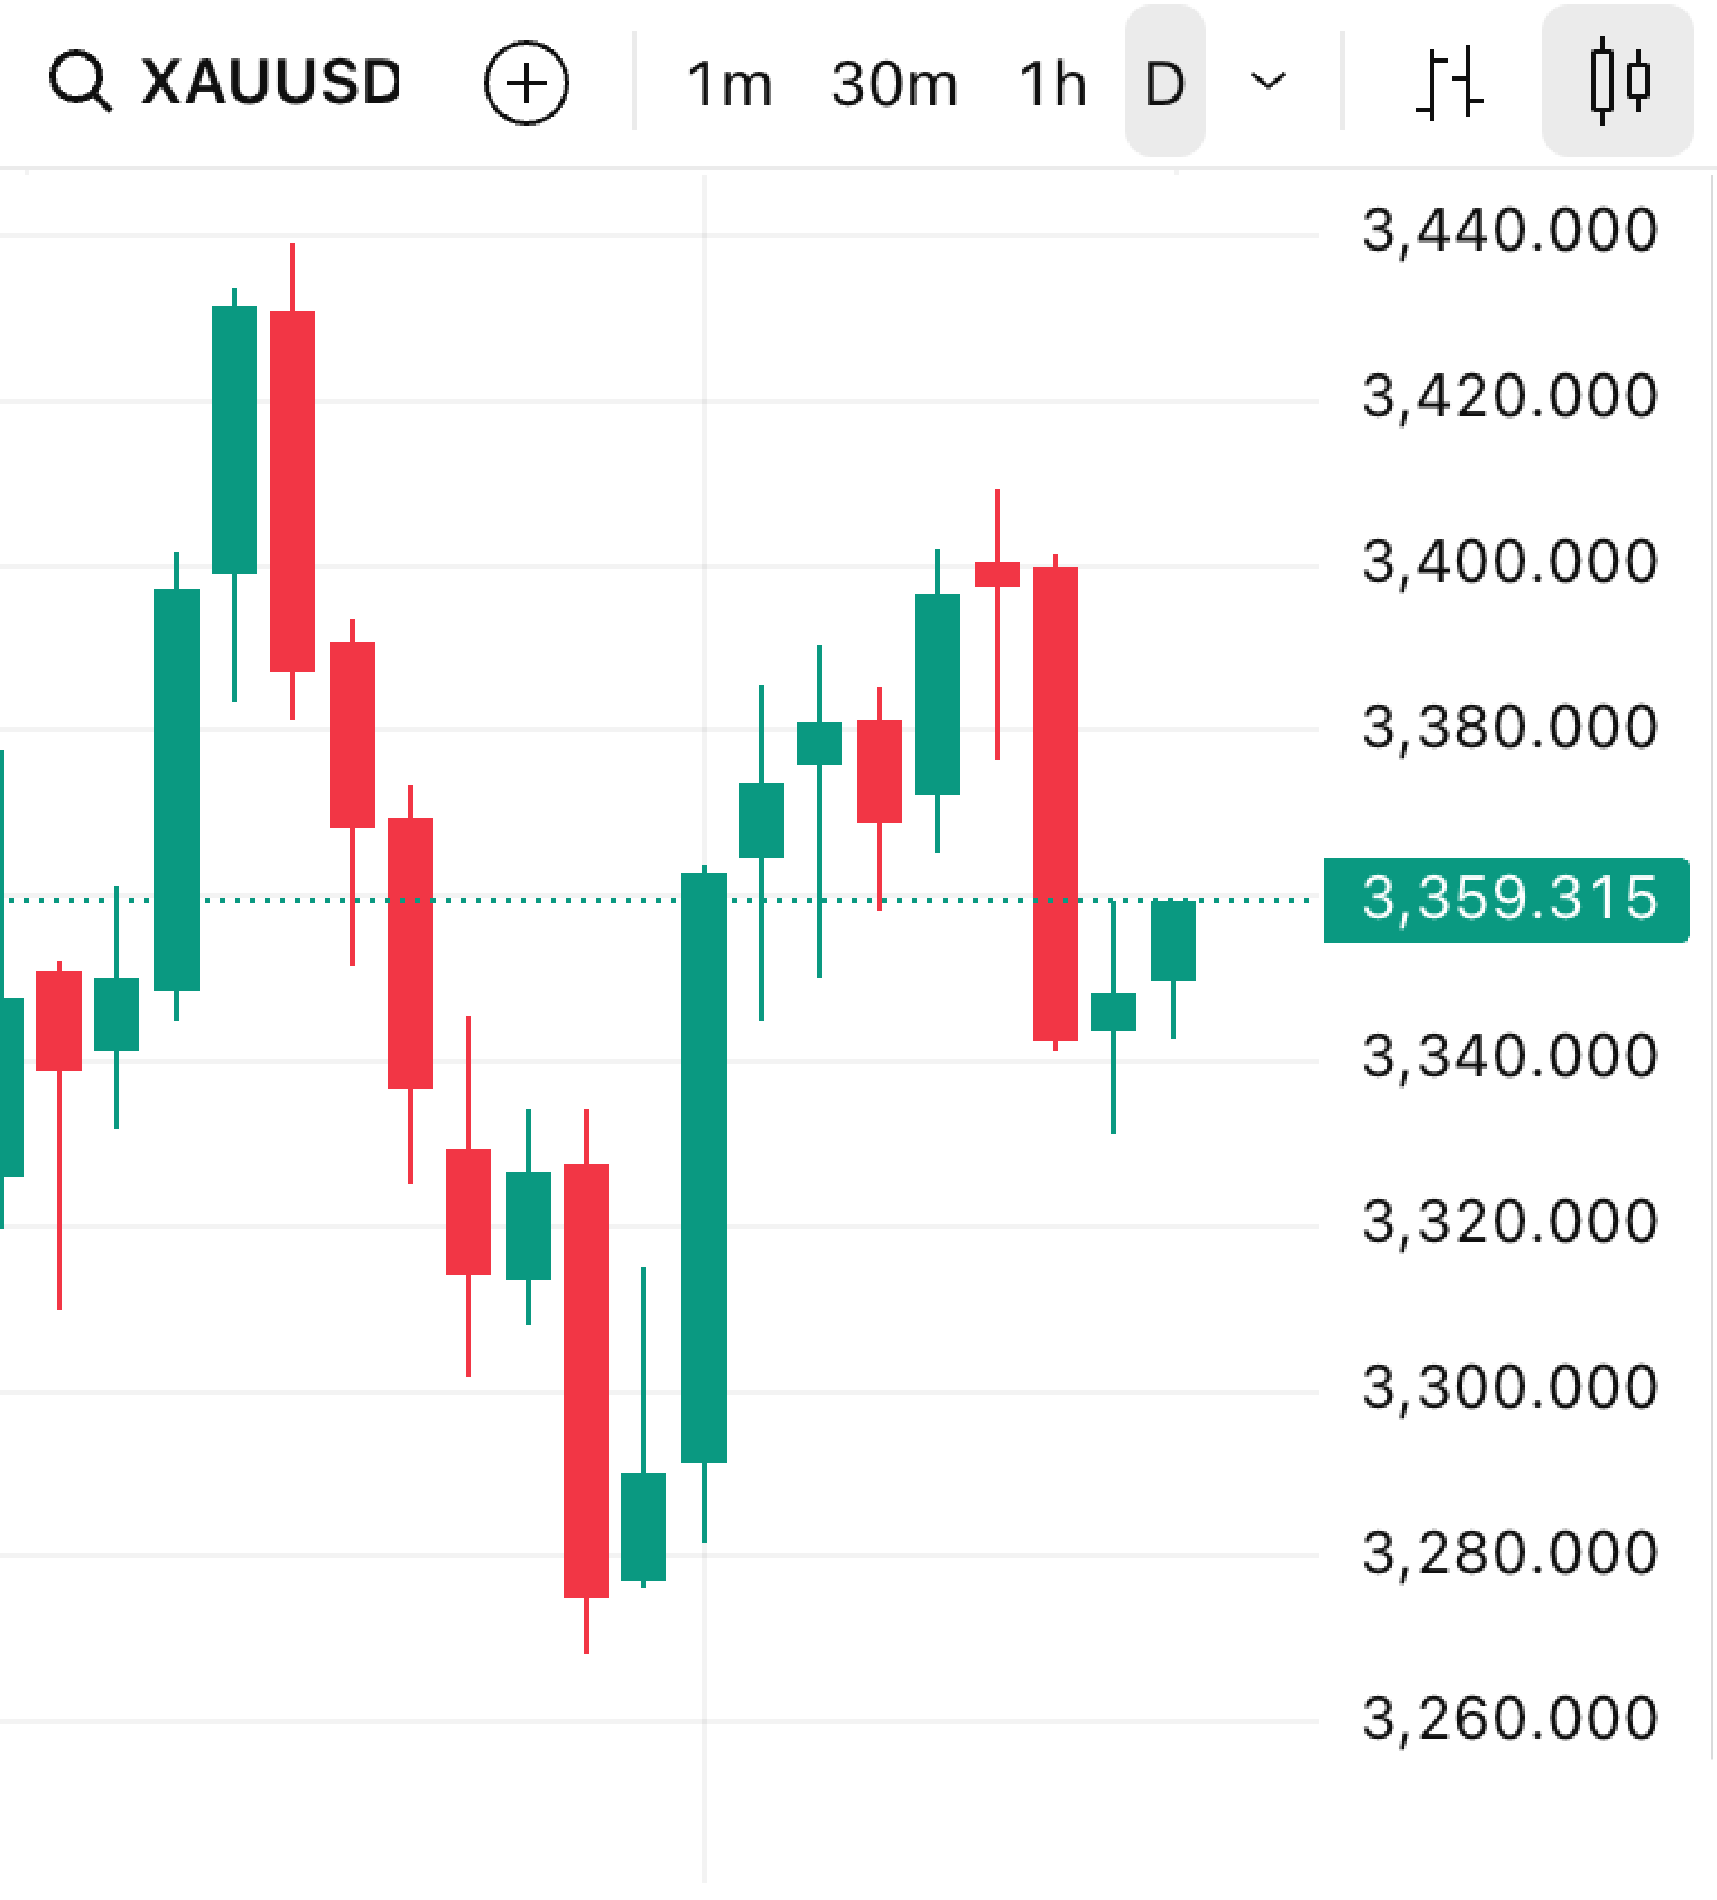Click the rightmost green candle on chart

(1173, 940)
